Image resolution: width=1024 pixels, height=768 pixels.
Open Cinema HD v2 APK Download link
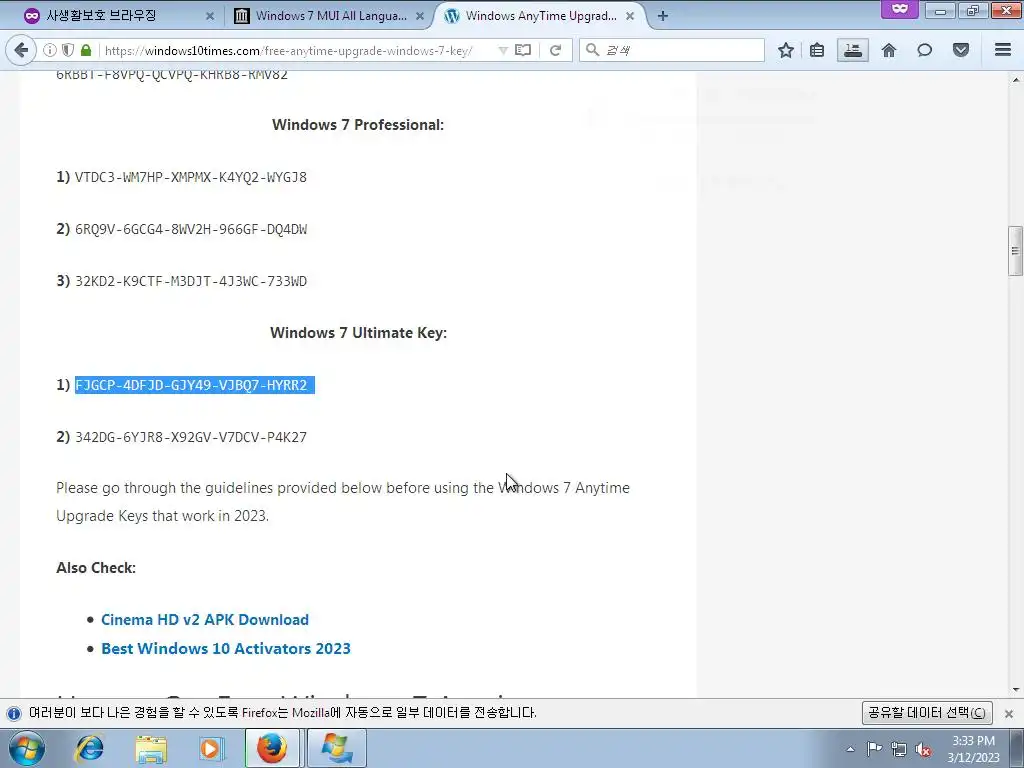pyautogui.click(x=204, y=620)
